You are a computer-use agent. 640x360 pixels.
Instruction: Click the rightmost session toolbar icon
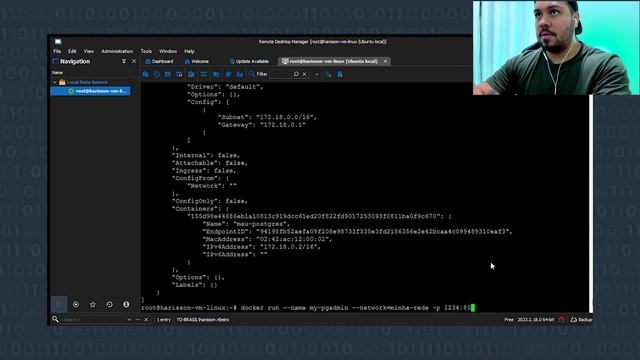340,74
